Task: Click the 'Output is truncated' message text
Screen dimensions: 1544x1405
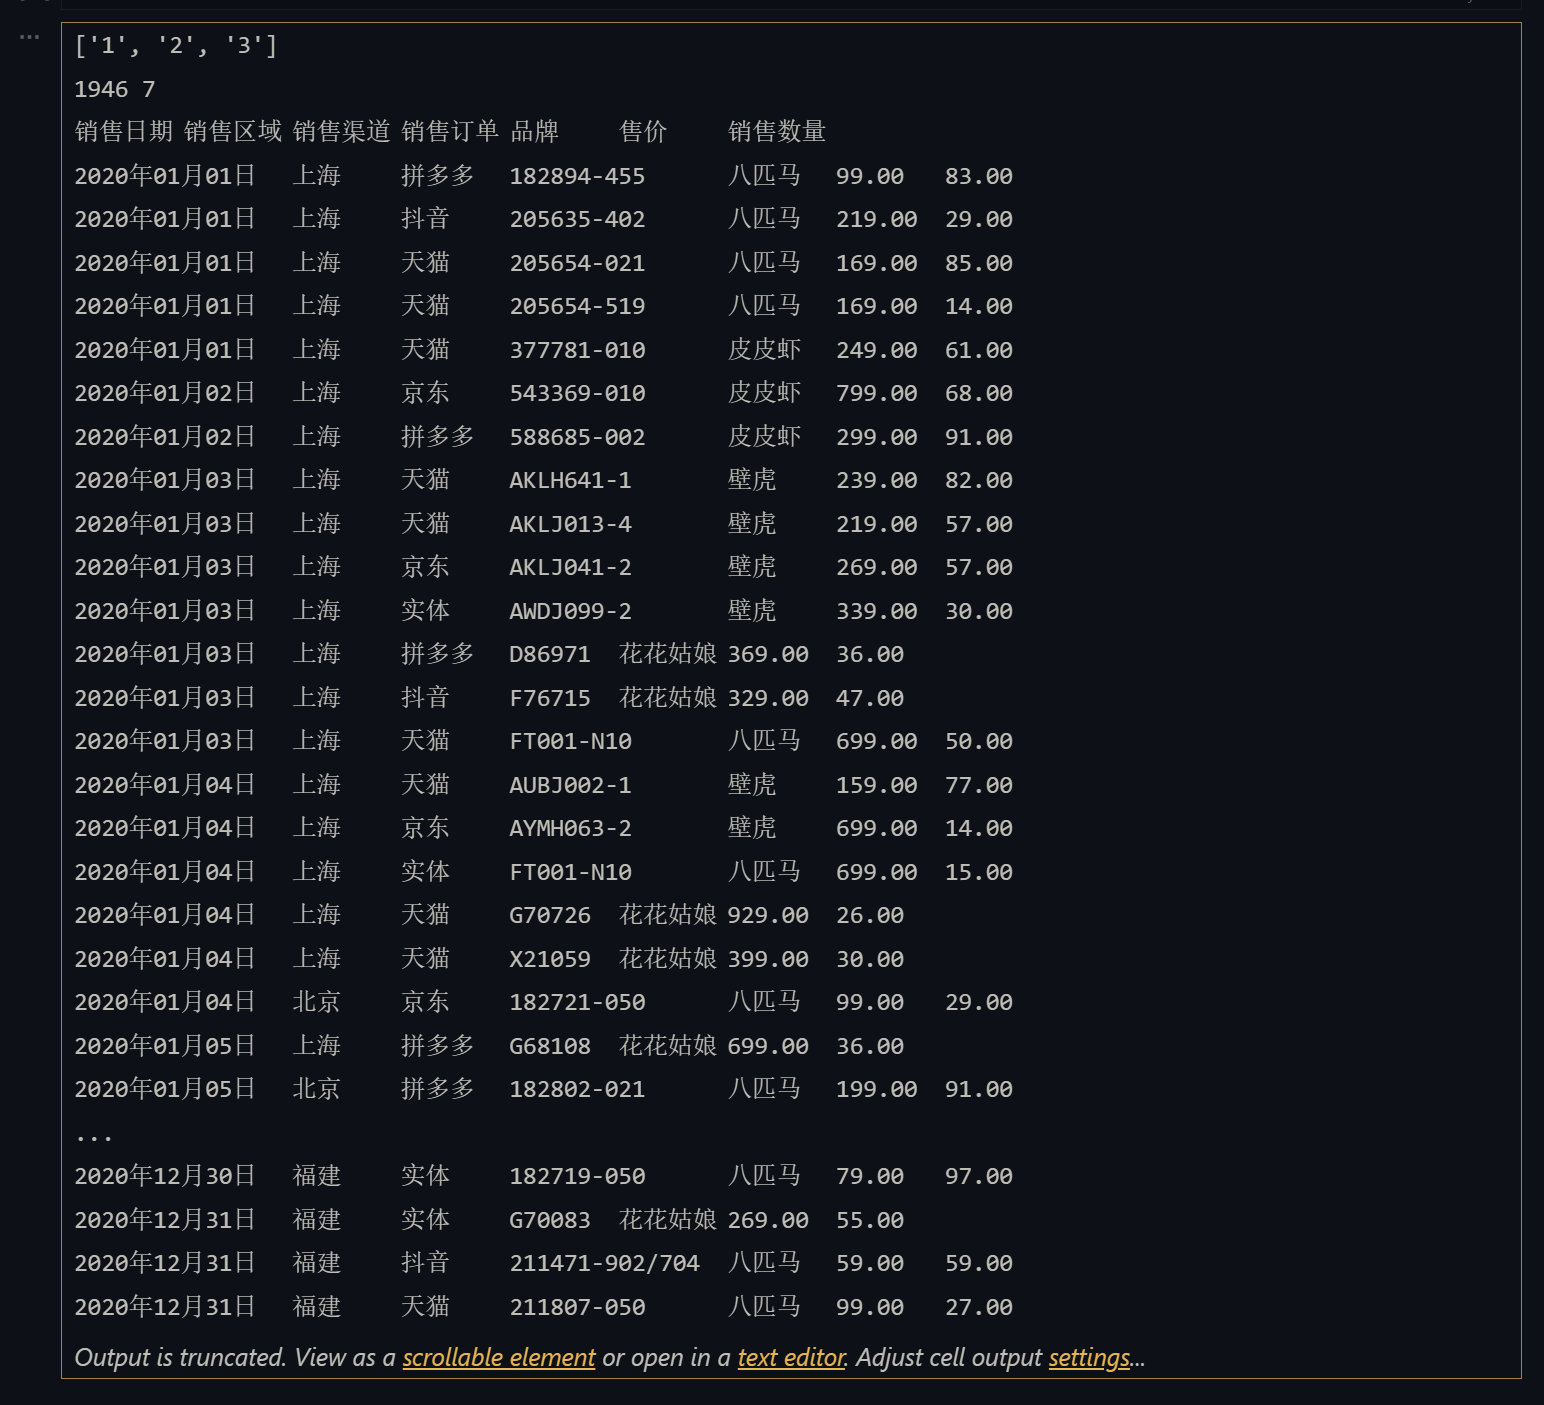Action: coord(180,1357)
